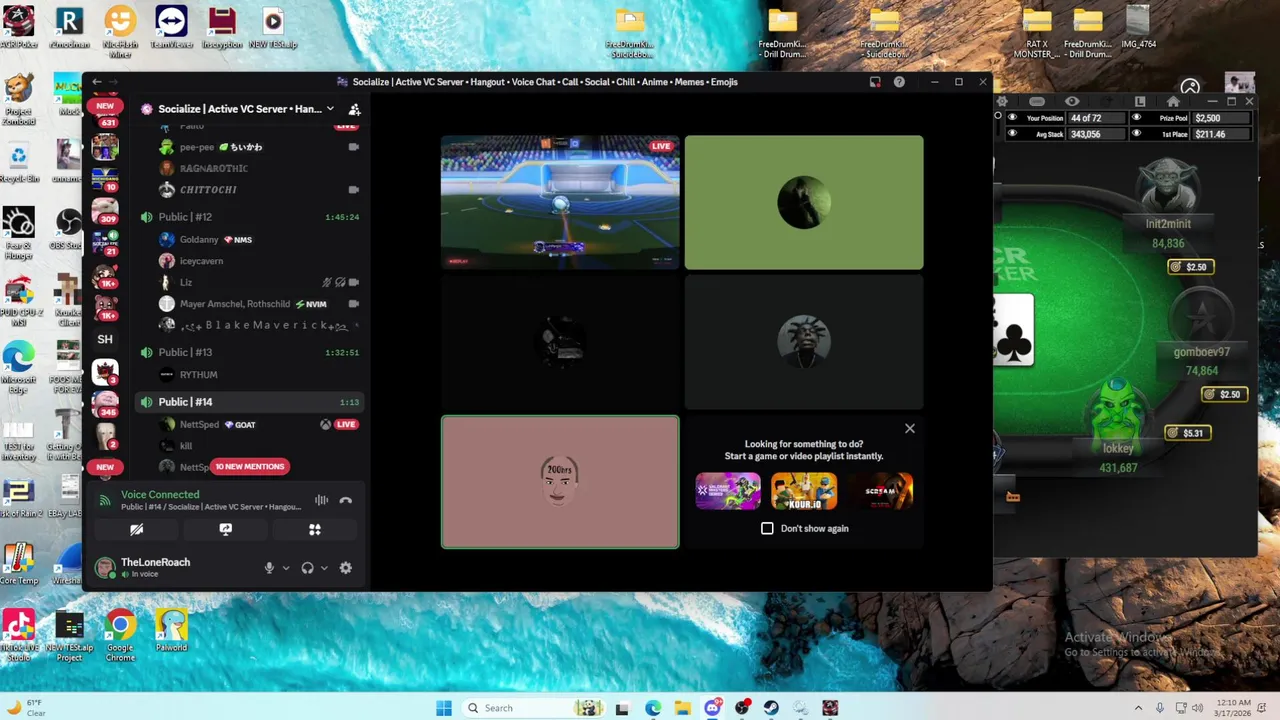Image resolution: width=1280 pixels, height=720 pixels.
Task: Open voice activities launcher button
Action: point(315,530)
